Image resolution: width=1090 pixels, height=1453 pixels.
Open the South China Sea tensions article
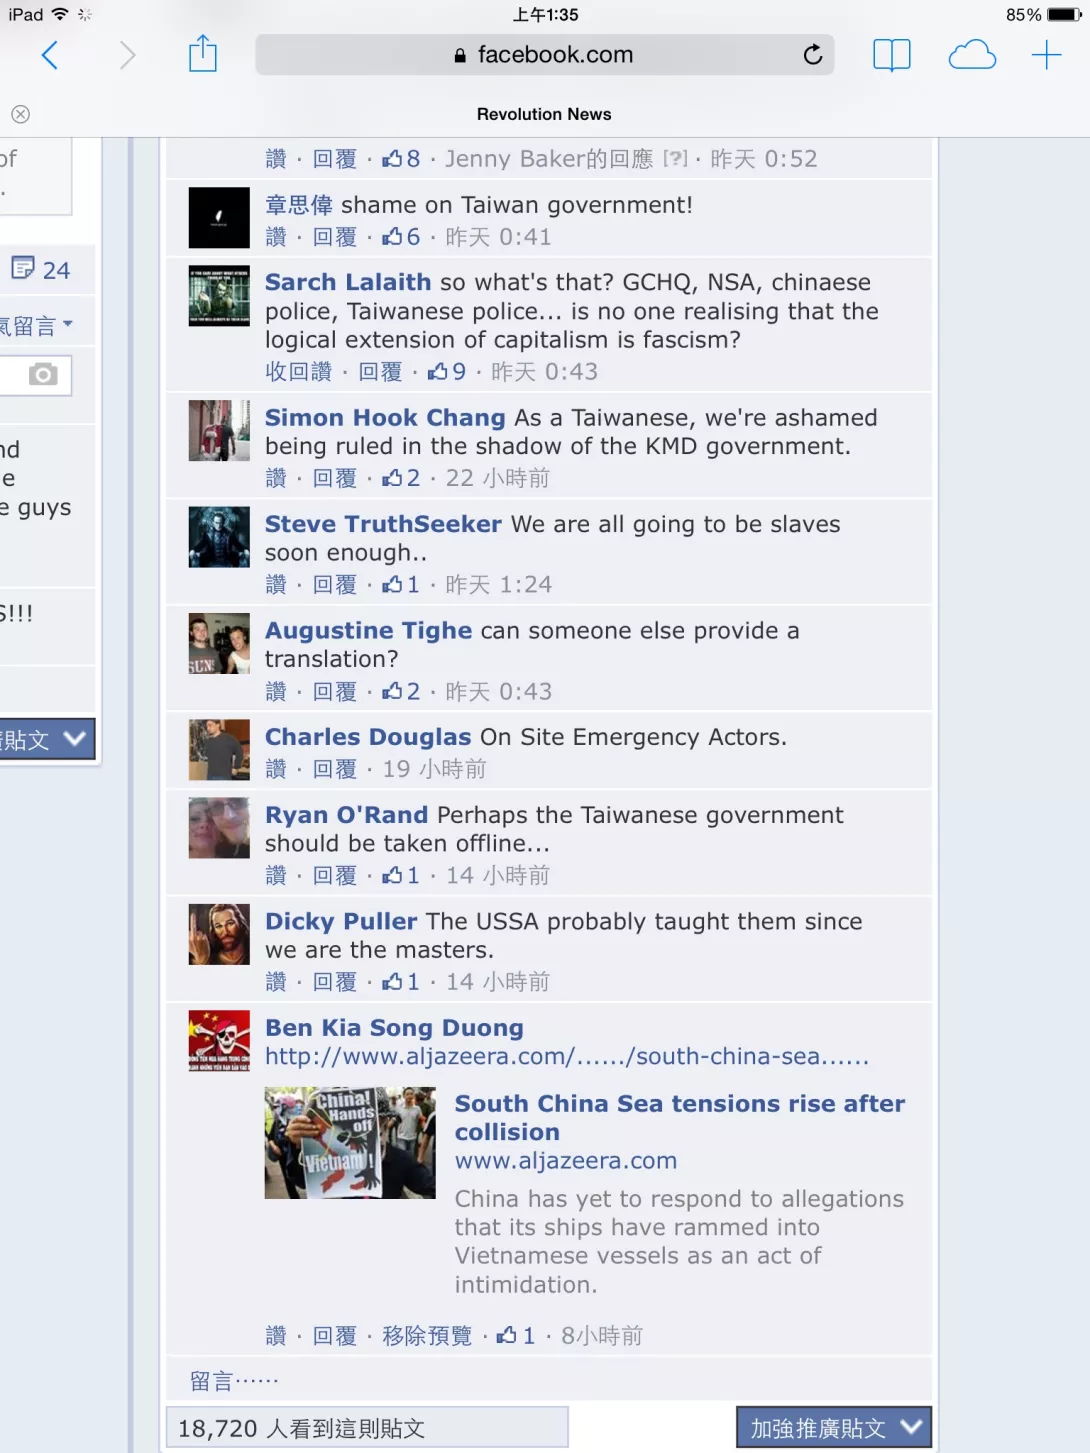click(x=680, y=1118)
